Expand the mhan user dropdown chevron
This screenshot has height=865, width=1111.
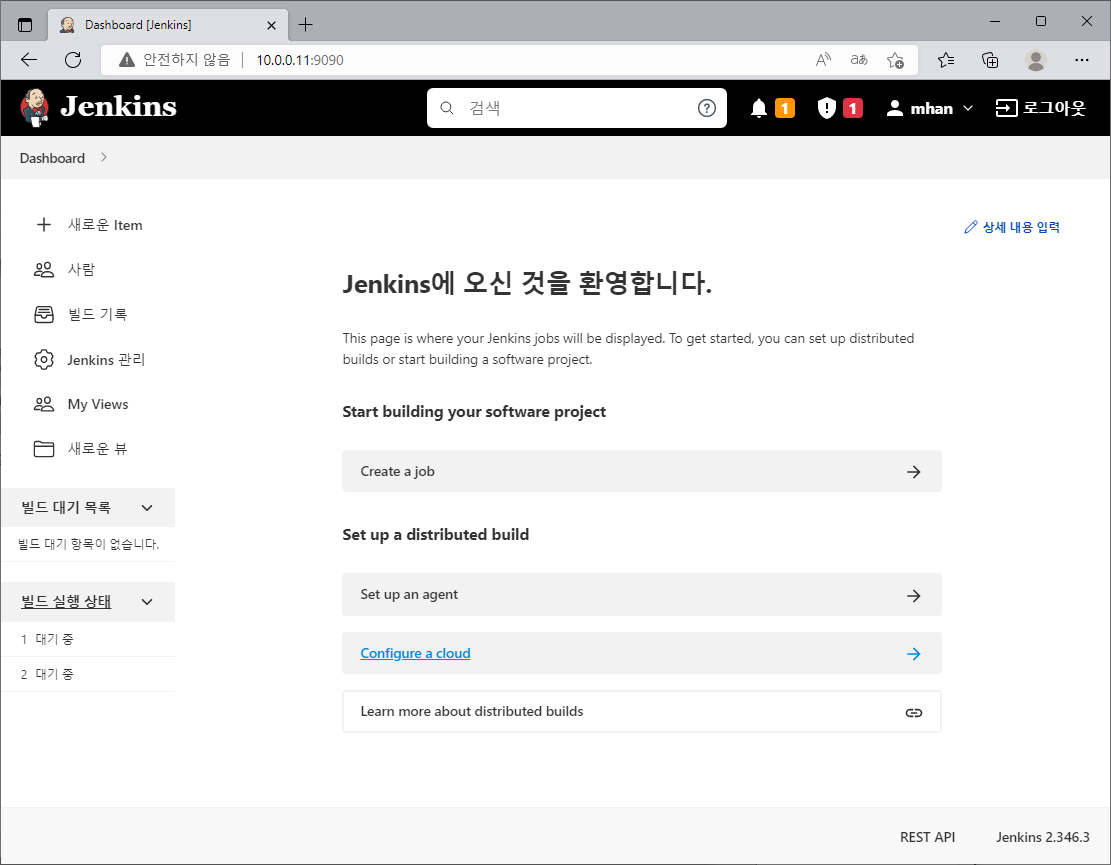(968, 108)
